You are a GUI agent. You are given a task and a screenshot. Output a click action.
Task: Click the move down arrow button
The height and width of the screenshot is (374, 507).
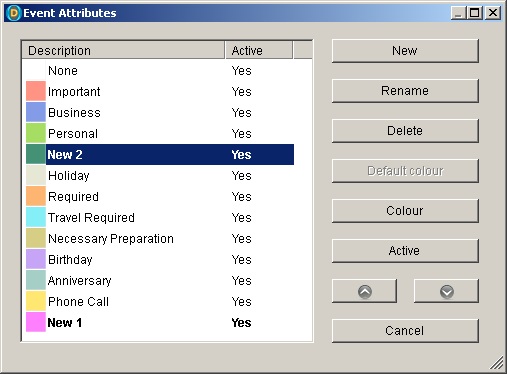446,291
